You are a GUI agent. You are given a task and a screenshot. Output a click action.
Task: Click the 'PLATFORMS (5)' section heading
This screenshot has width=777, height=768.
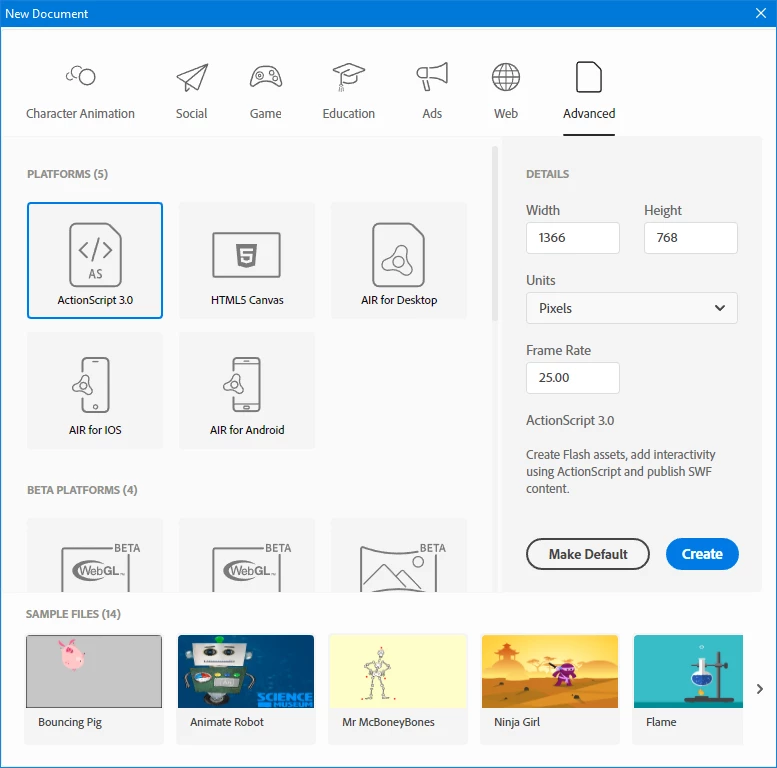pyautogui.click(x=67, y=174)
